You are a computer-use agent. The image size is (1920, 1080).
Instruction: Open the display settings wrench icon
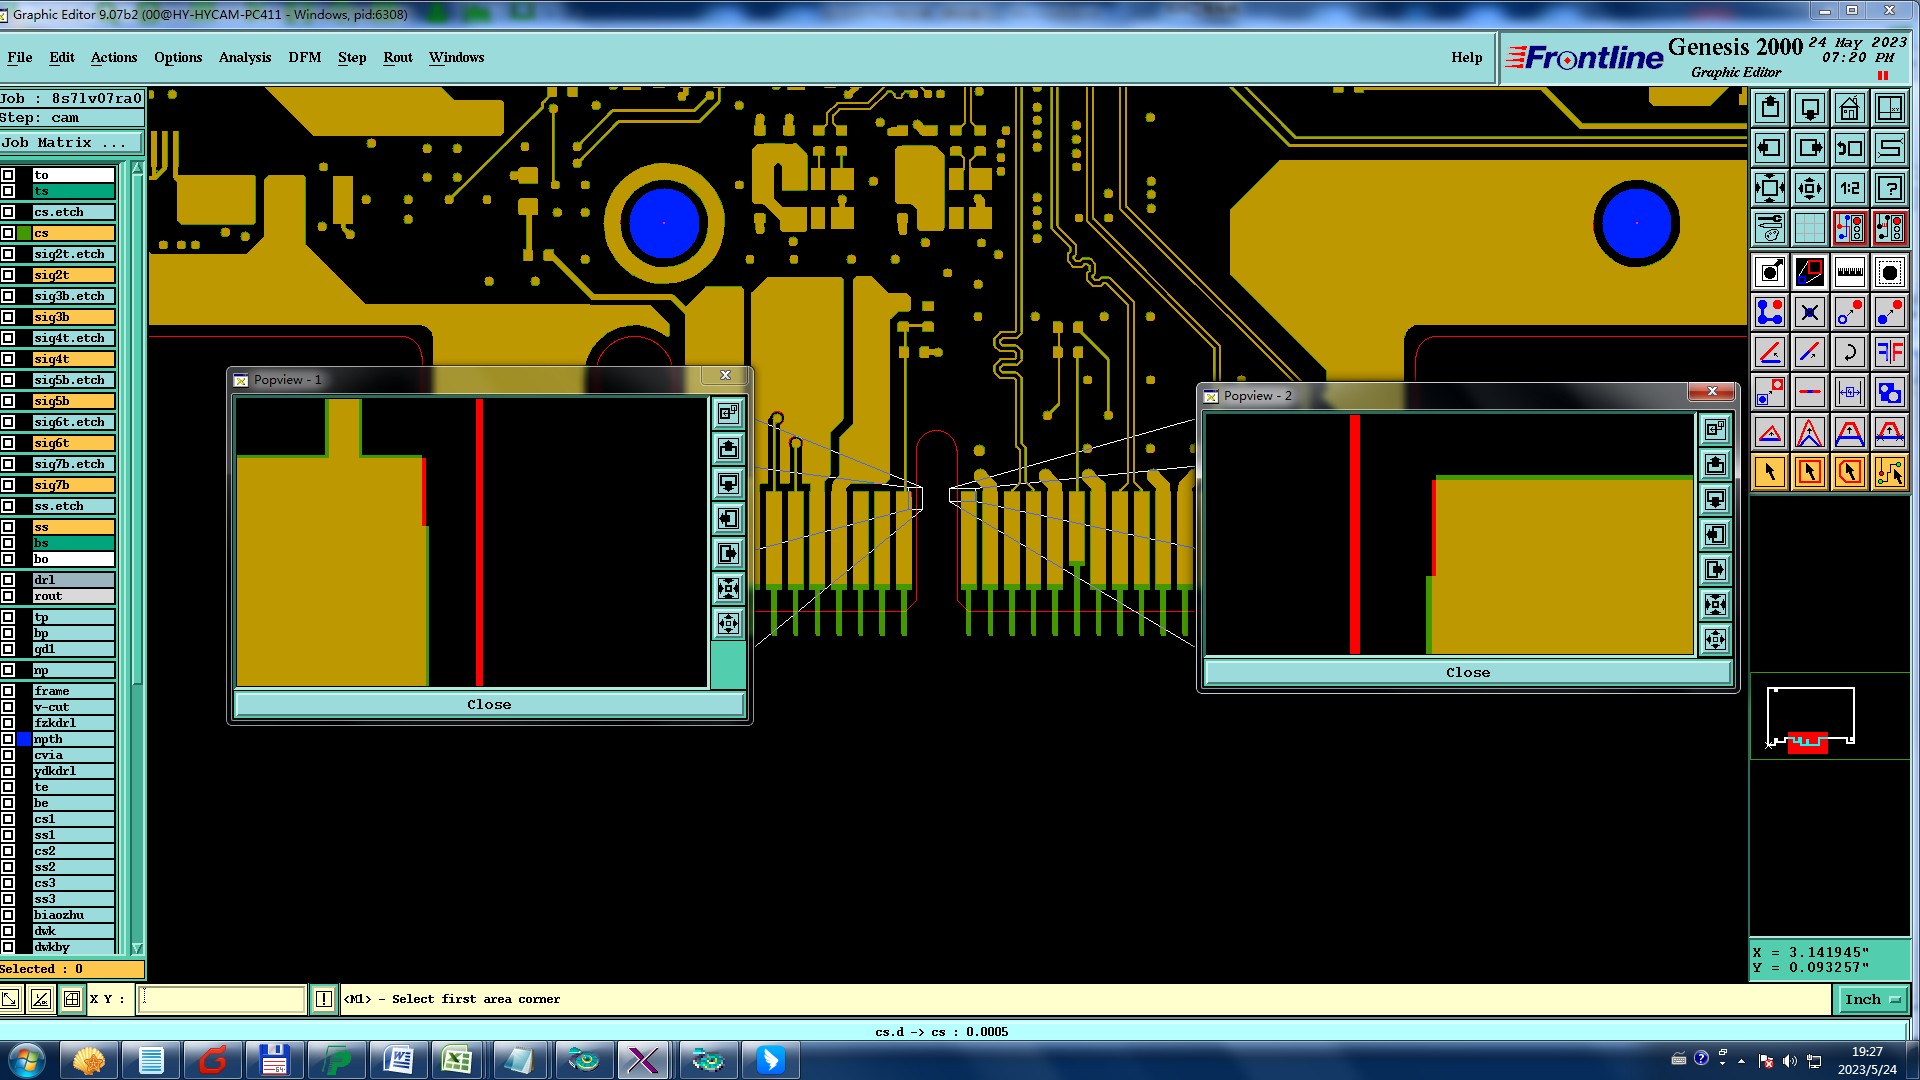click(1770, 228)
